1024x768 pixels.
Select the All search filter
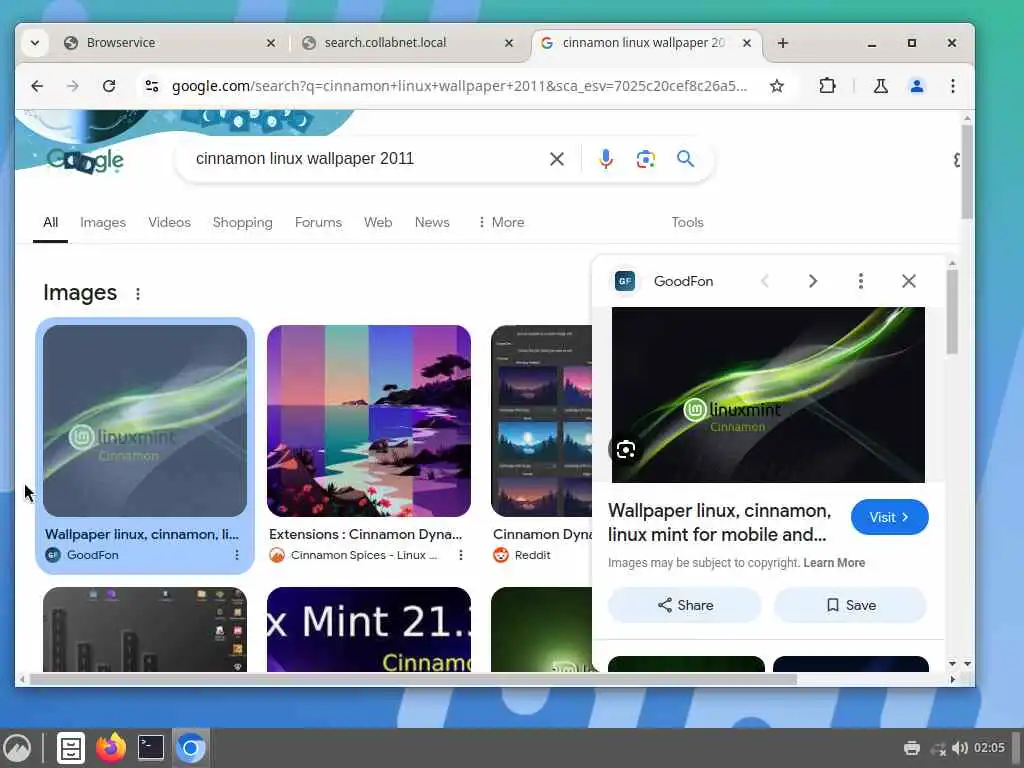50,222
